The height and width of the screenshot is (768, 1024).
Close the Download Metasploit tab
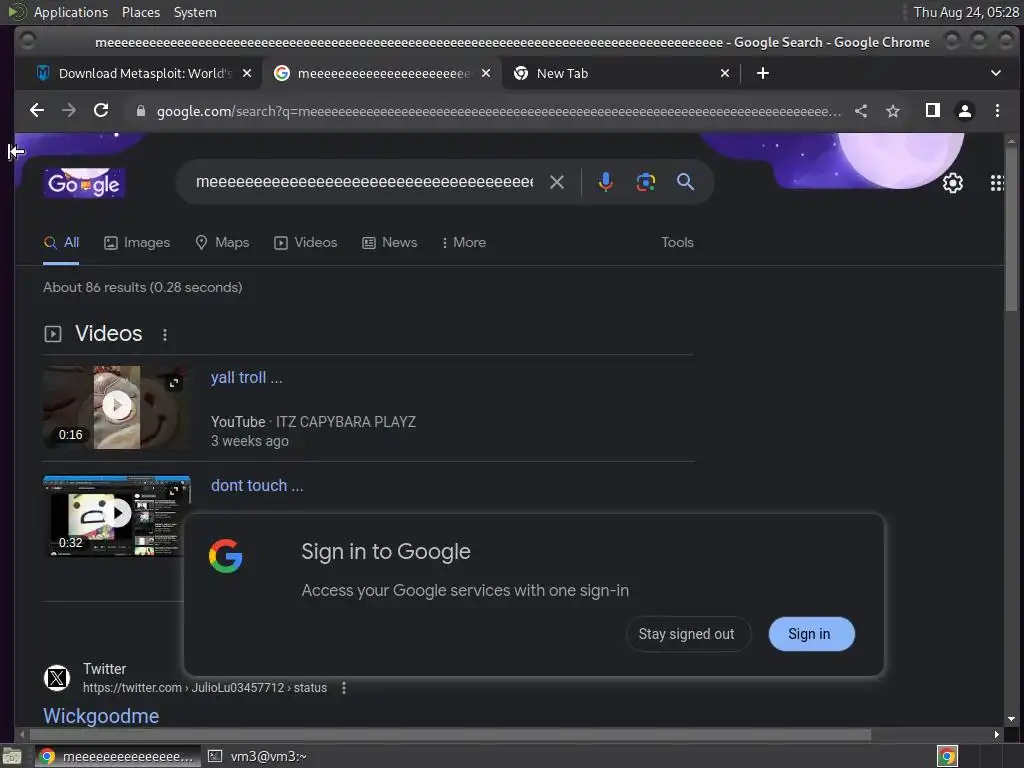pos(247,73)
